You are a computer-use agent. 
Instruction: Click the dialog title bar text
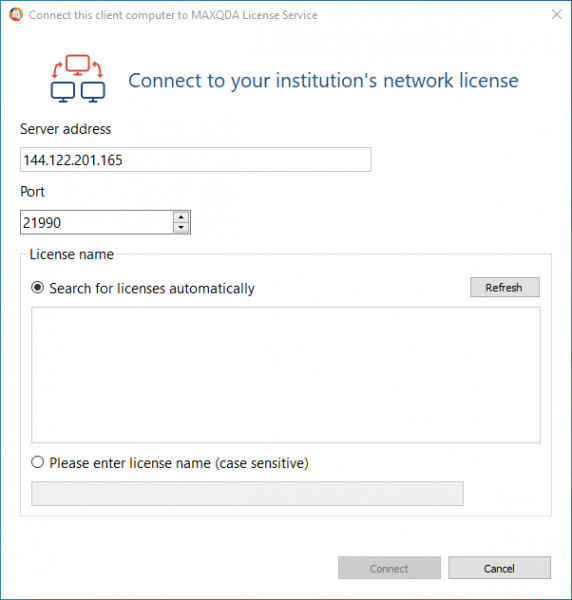(173, 15)
